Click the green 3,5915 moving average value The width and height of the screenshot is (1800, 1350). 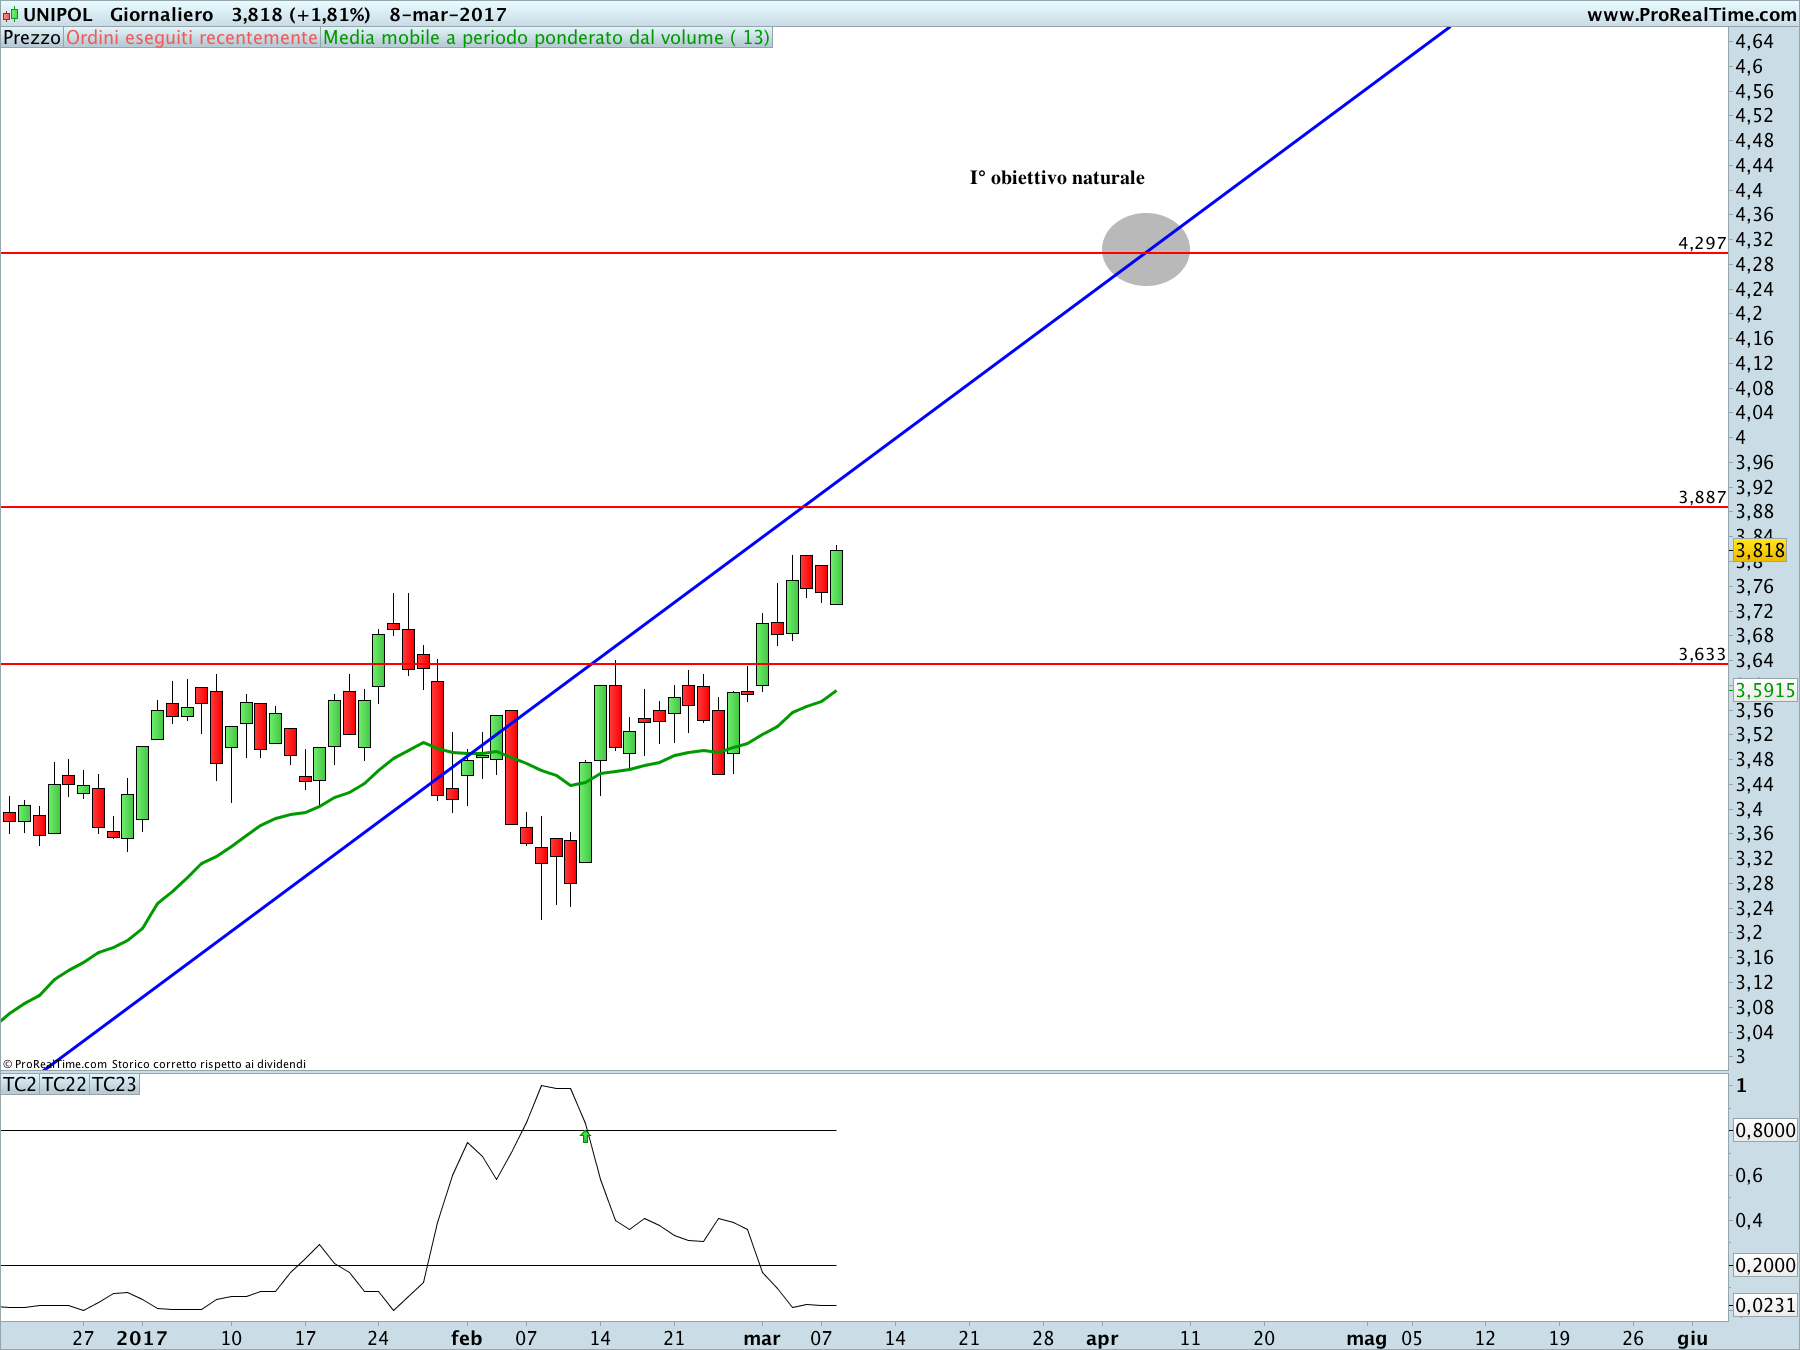coord(1764,690)
